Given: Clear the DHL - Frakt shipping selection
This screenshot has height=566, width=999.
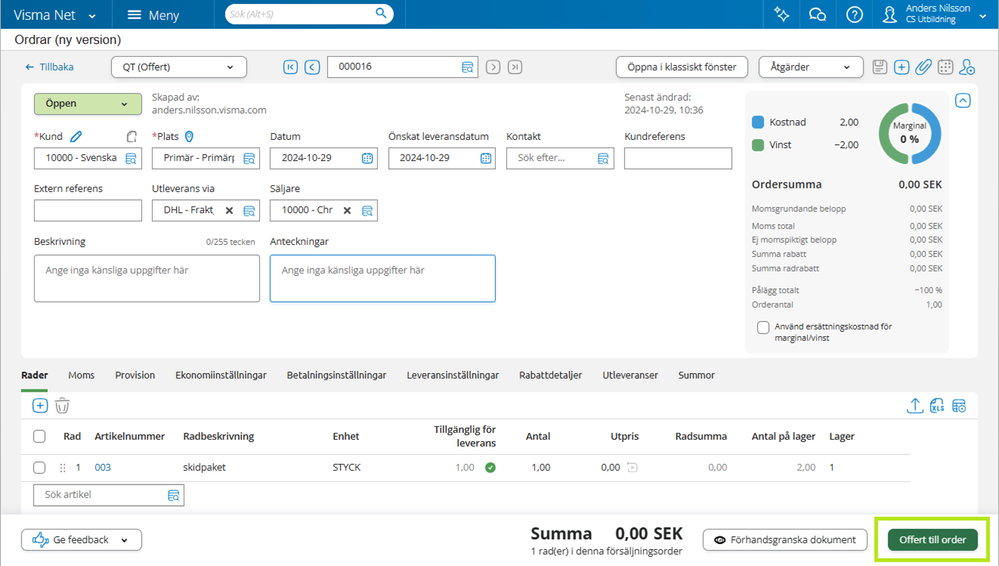Looking at the screenshot, I should tap(229, 211).
